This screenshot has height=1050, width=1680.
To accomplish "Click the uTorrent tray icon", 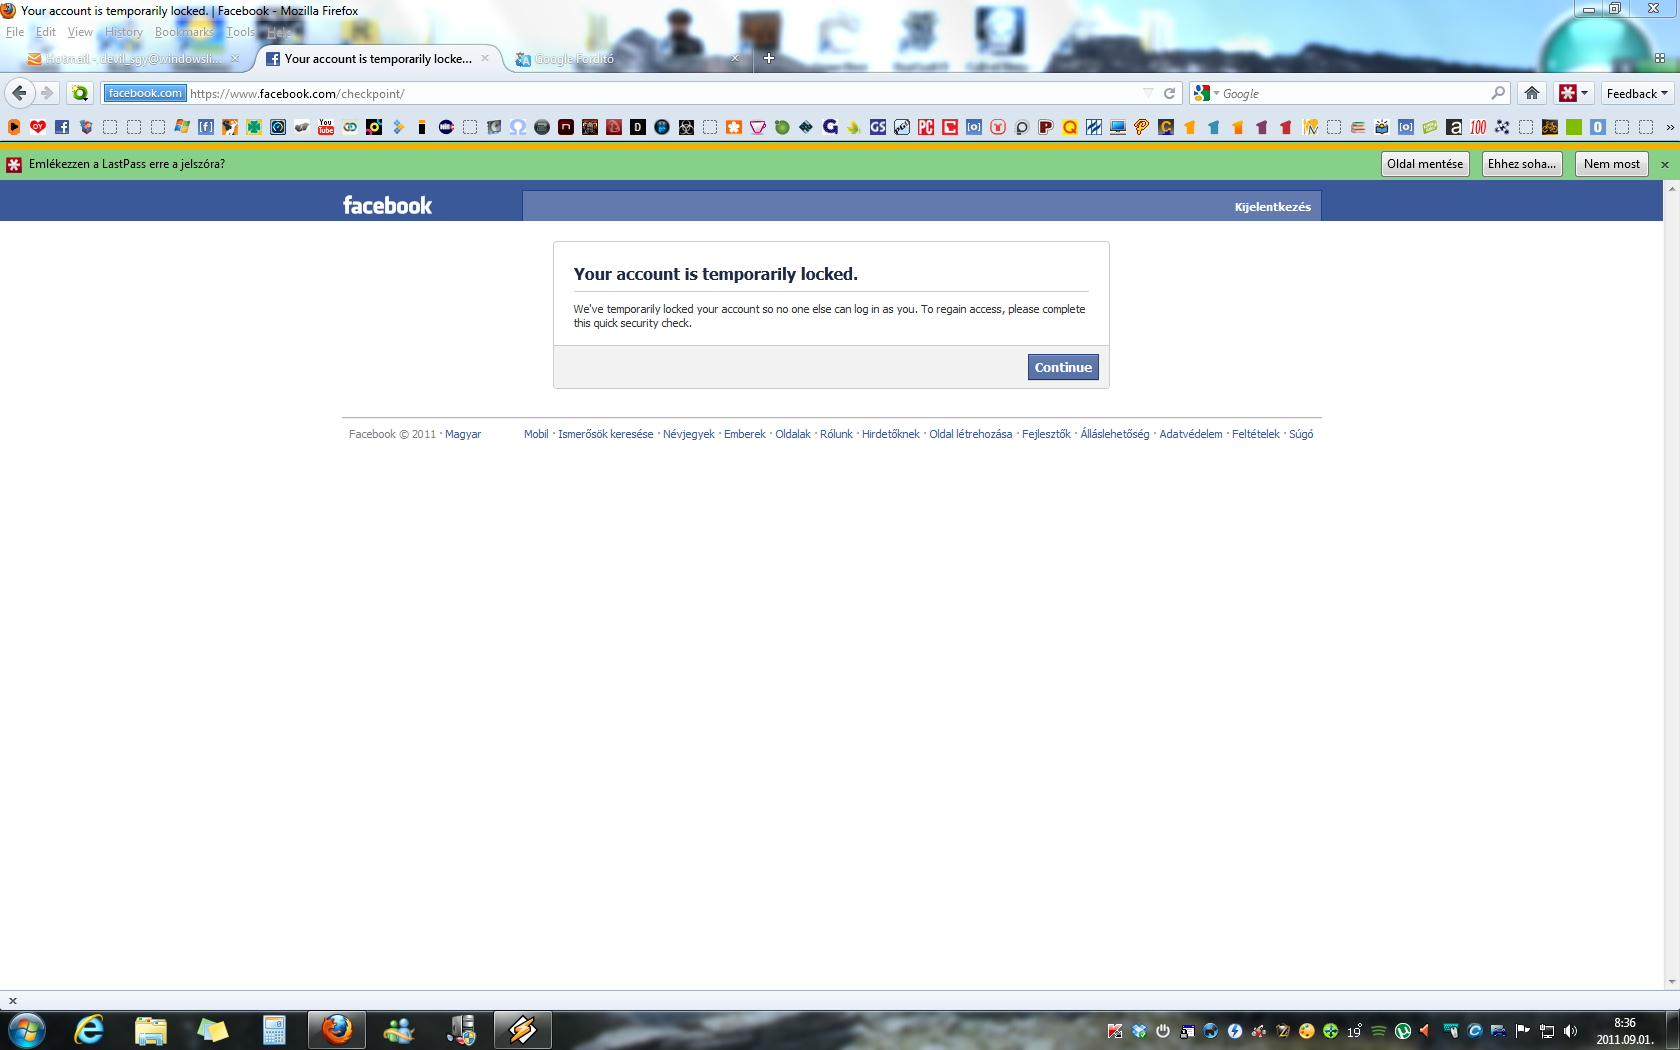I will pyautogui.click(x=1403, y=1031).
